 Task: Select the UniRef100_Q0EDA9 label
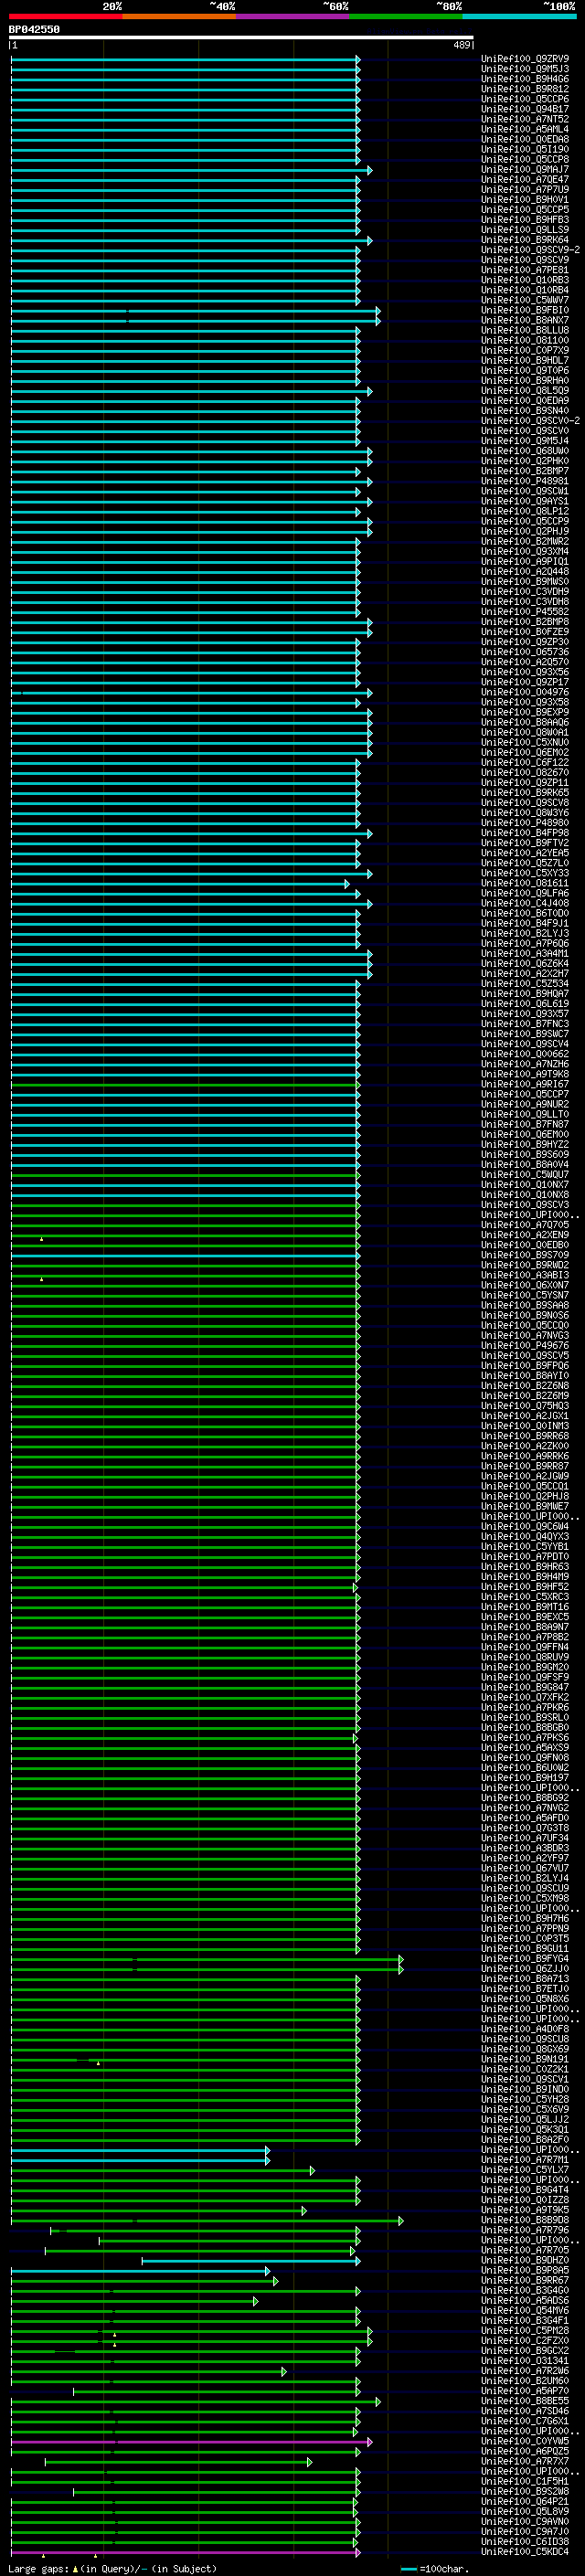[x=525, y=401]
